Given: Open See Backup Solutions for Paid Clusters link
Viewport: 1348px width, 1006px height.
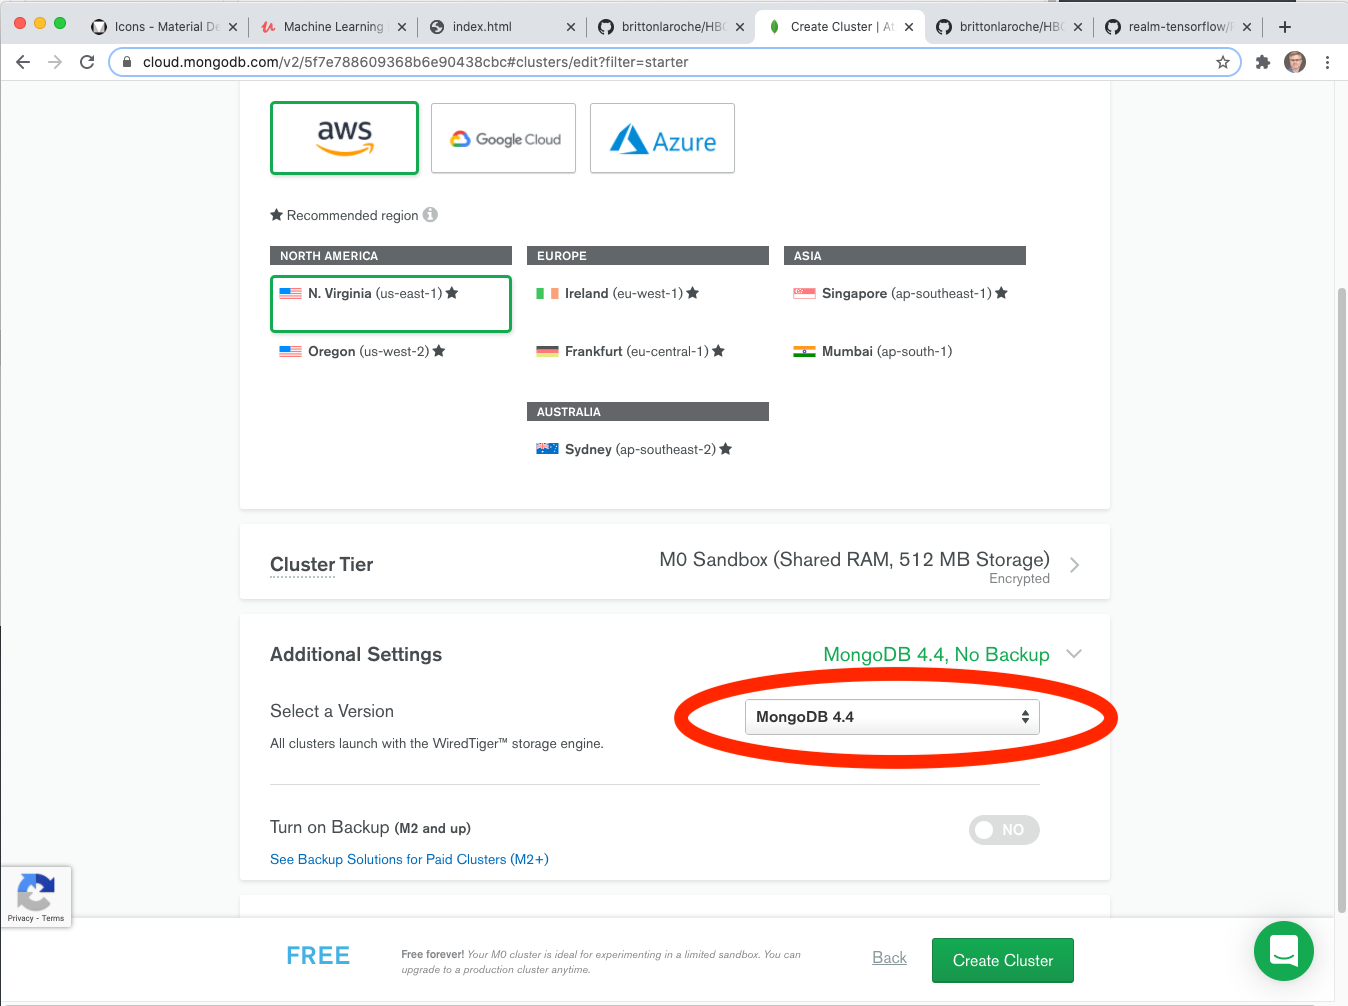Looking at the screenshot, I should pos(409,859).
